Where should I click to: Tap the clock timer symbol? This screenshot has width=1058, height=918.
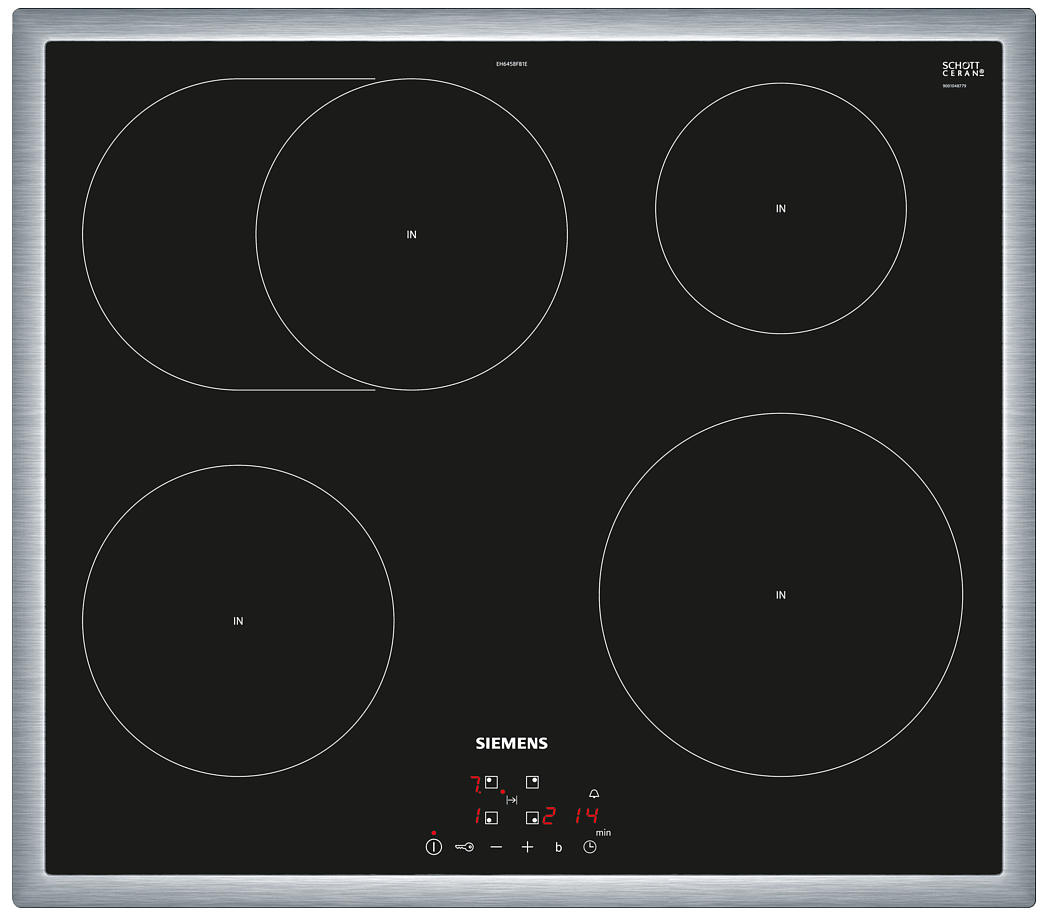tap(590, 847)
